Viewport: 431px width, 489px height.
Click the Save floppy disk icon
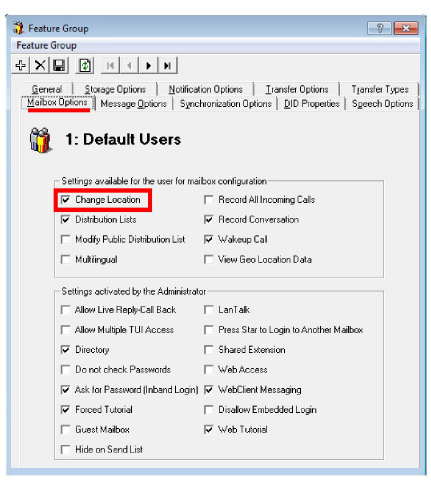tap(59, 65)
